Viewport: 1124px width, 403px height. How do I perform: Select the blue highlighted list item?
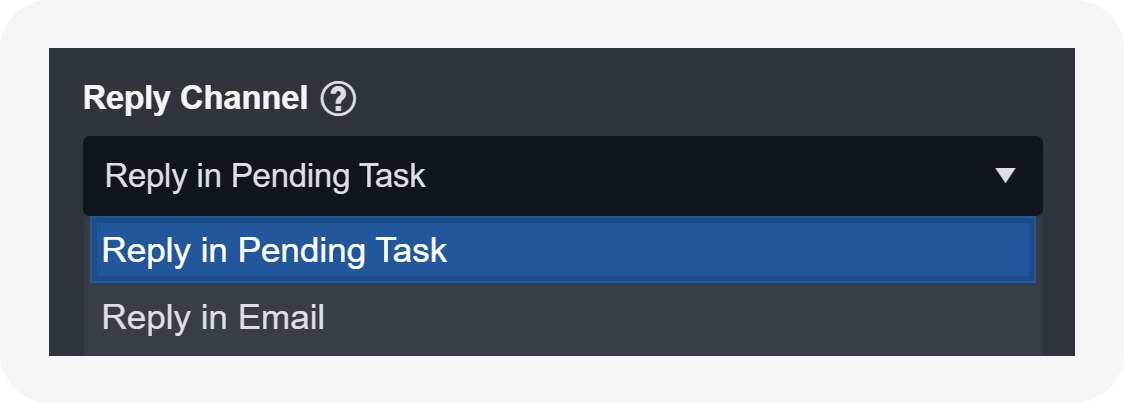[x=562, y=250]
